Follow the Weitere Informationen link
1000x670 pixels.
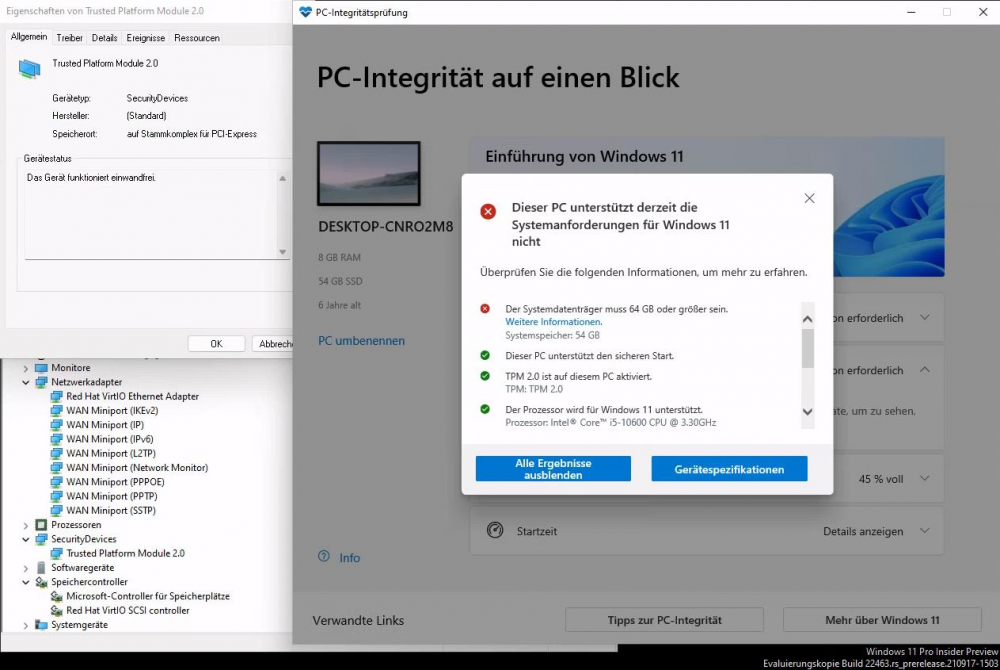tap(553, 322)
